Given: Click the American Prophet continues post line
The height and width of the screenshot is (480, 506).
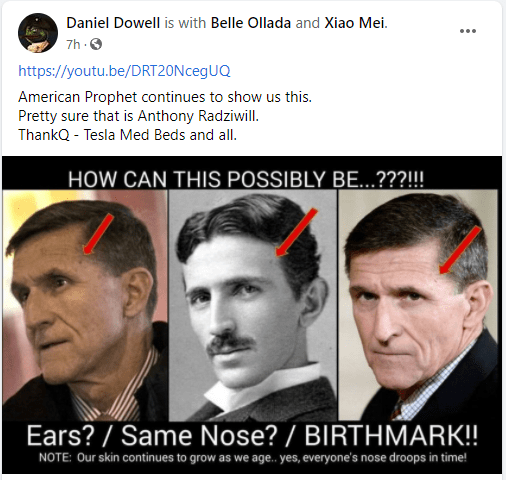Looking at the screenshot, I should (x=165, y=97).
